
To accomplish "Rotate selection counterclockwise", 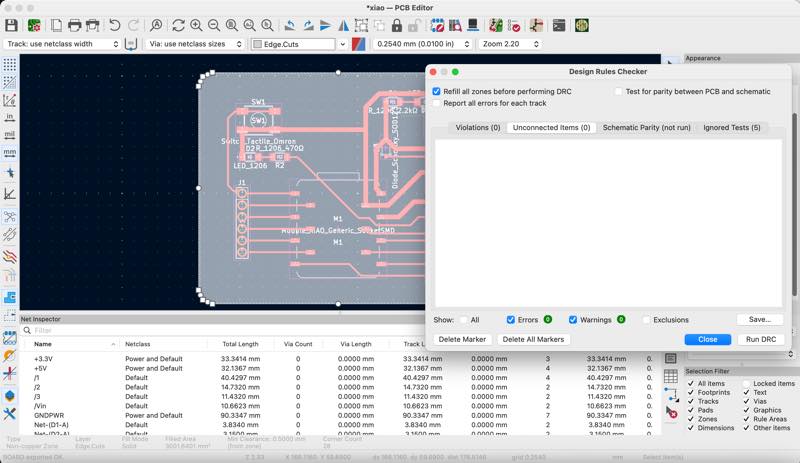I will tap(290, 25).
